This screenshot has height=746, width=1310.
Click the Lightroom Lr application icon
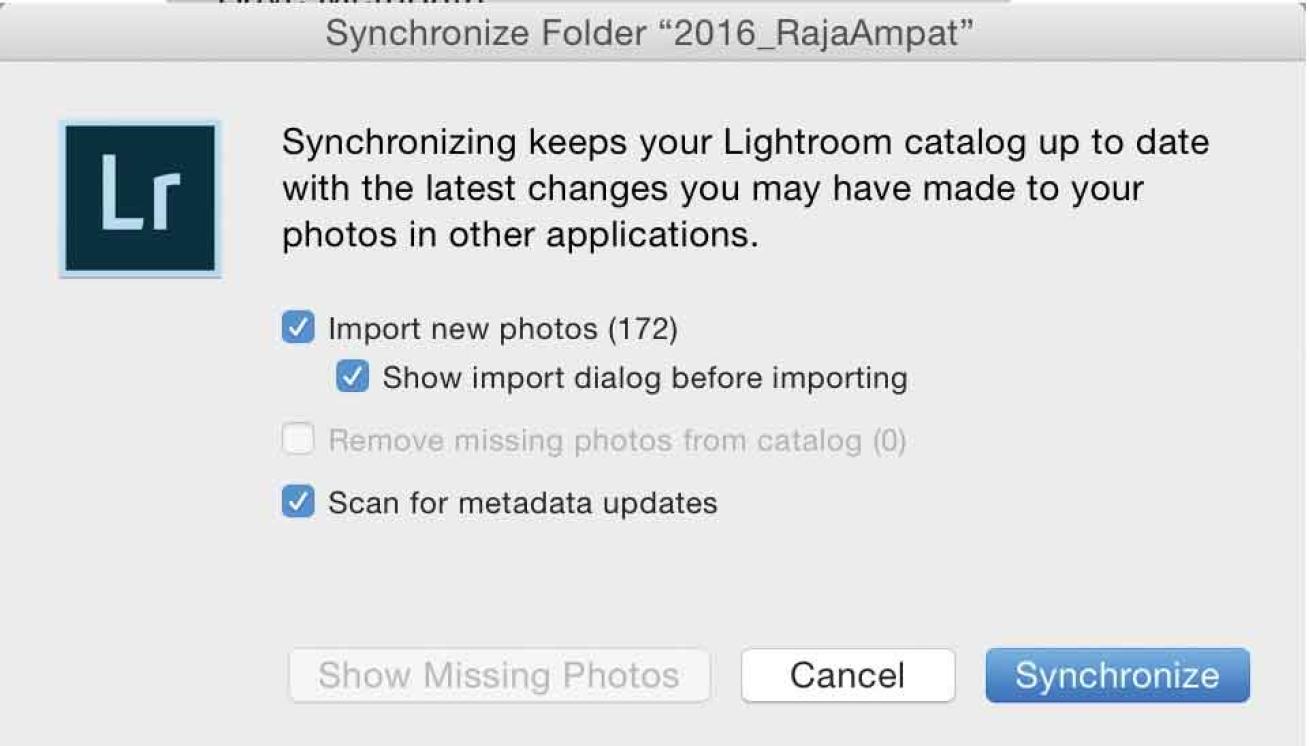coord(140,198)
